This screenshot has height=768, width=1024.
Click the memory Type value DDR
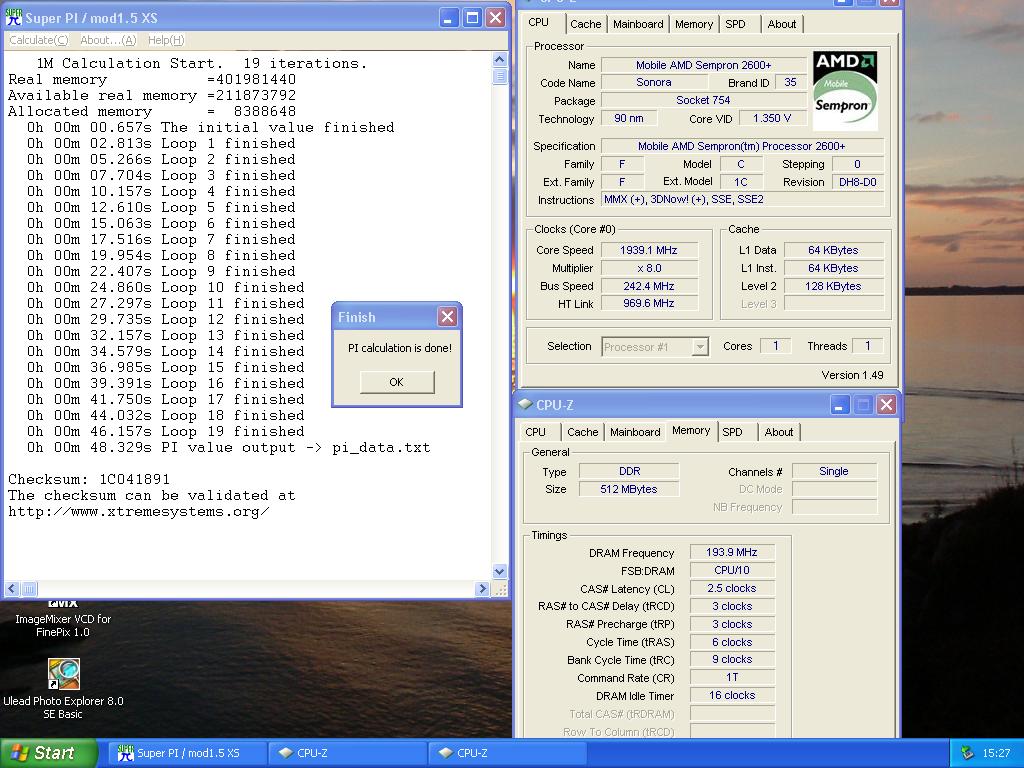[630, 471]
